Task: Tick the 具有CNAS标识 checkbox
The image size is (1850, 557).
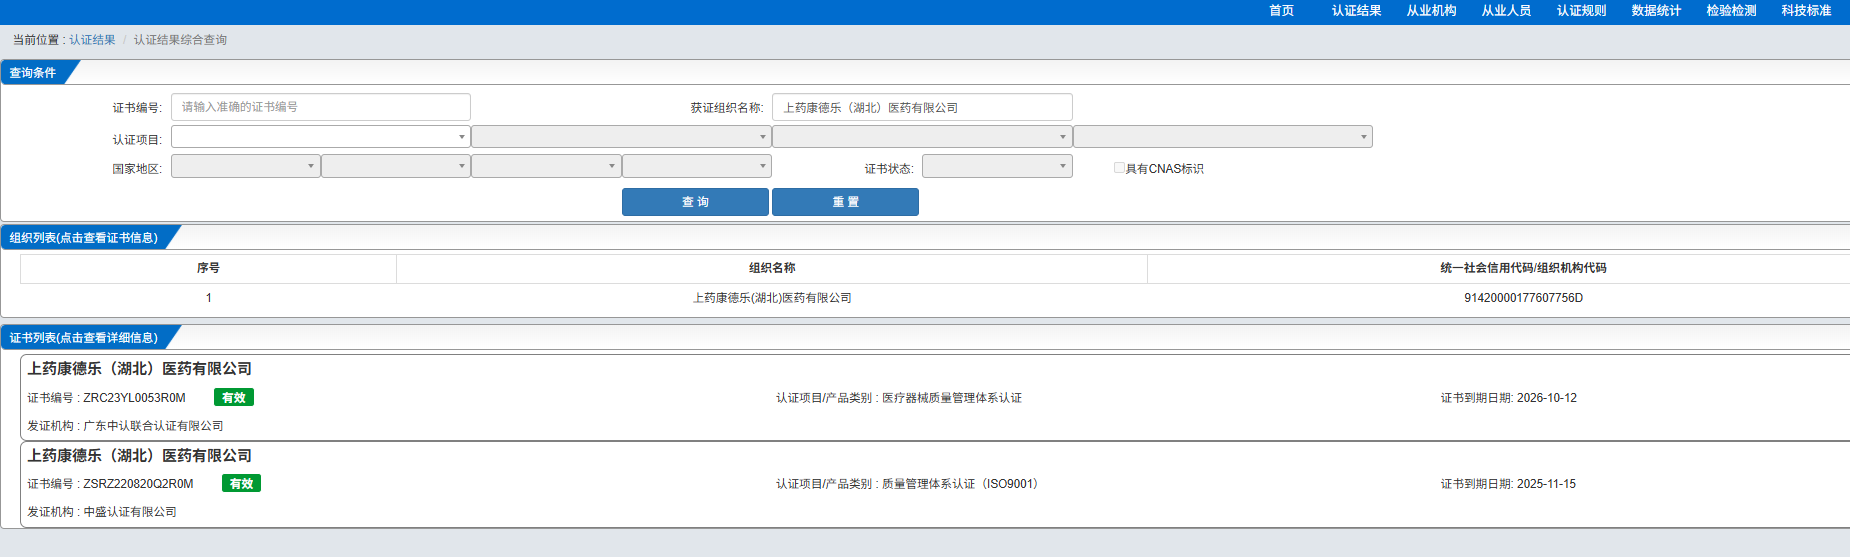Action: pos(1119,168)
